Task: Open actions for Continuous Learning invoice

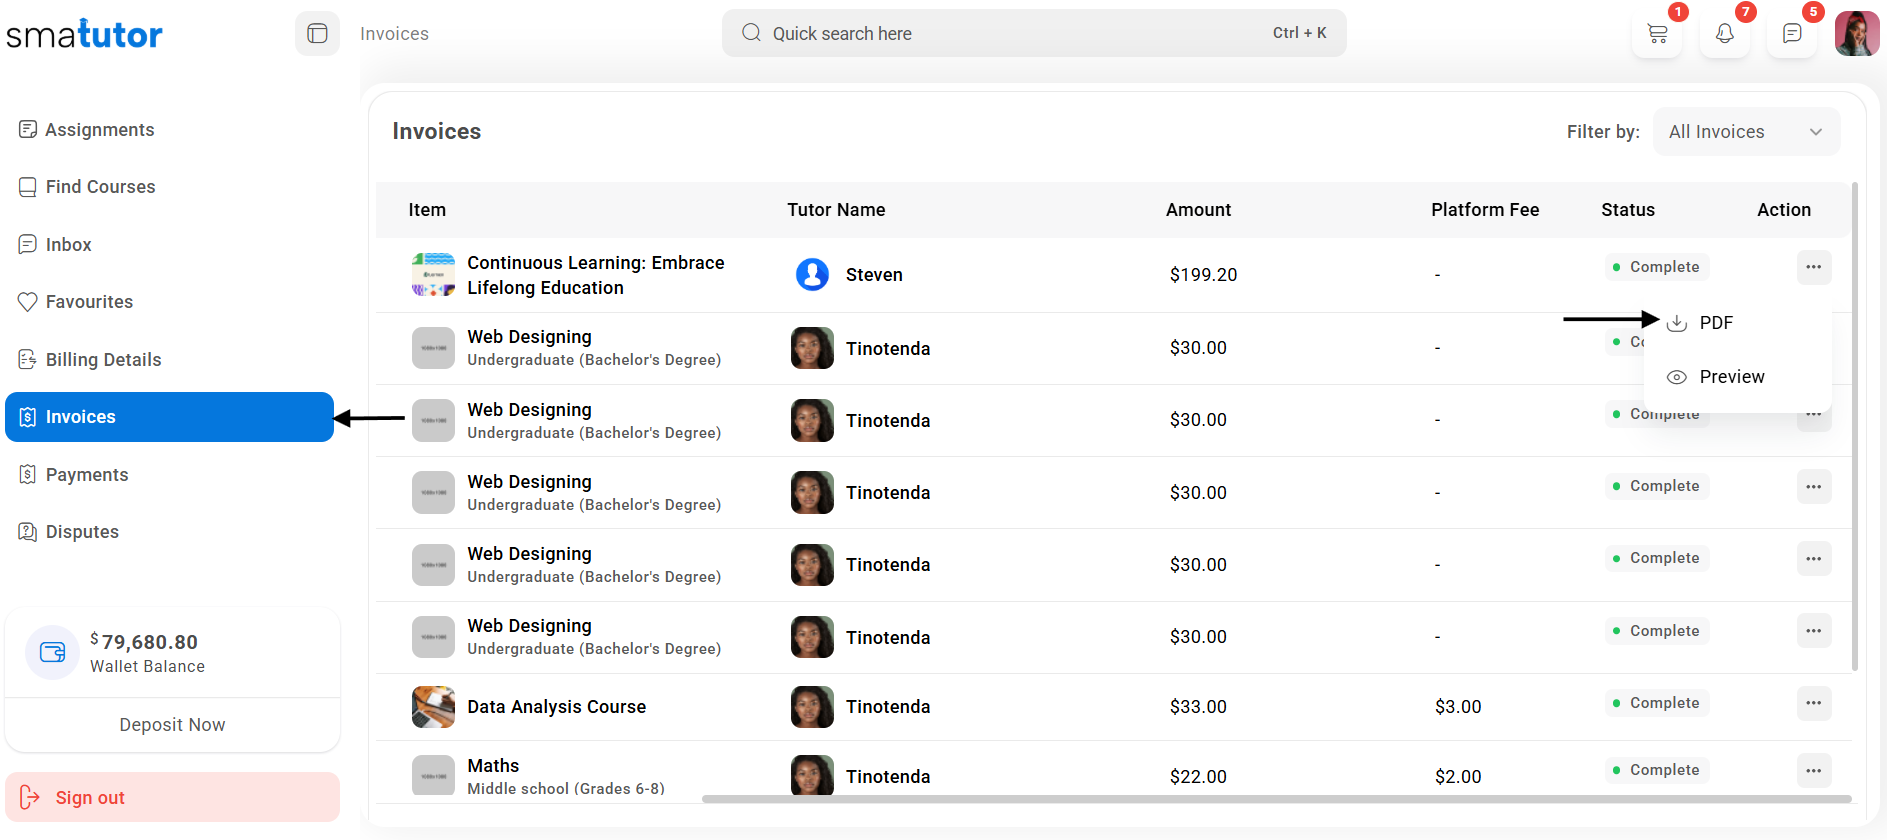Action: 1813,267
